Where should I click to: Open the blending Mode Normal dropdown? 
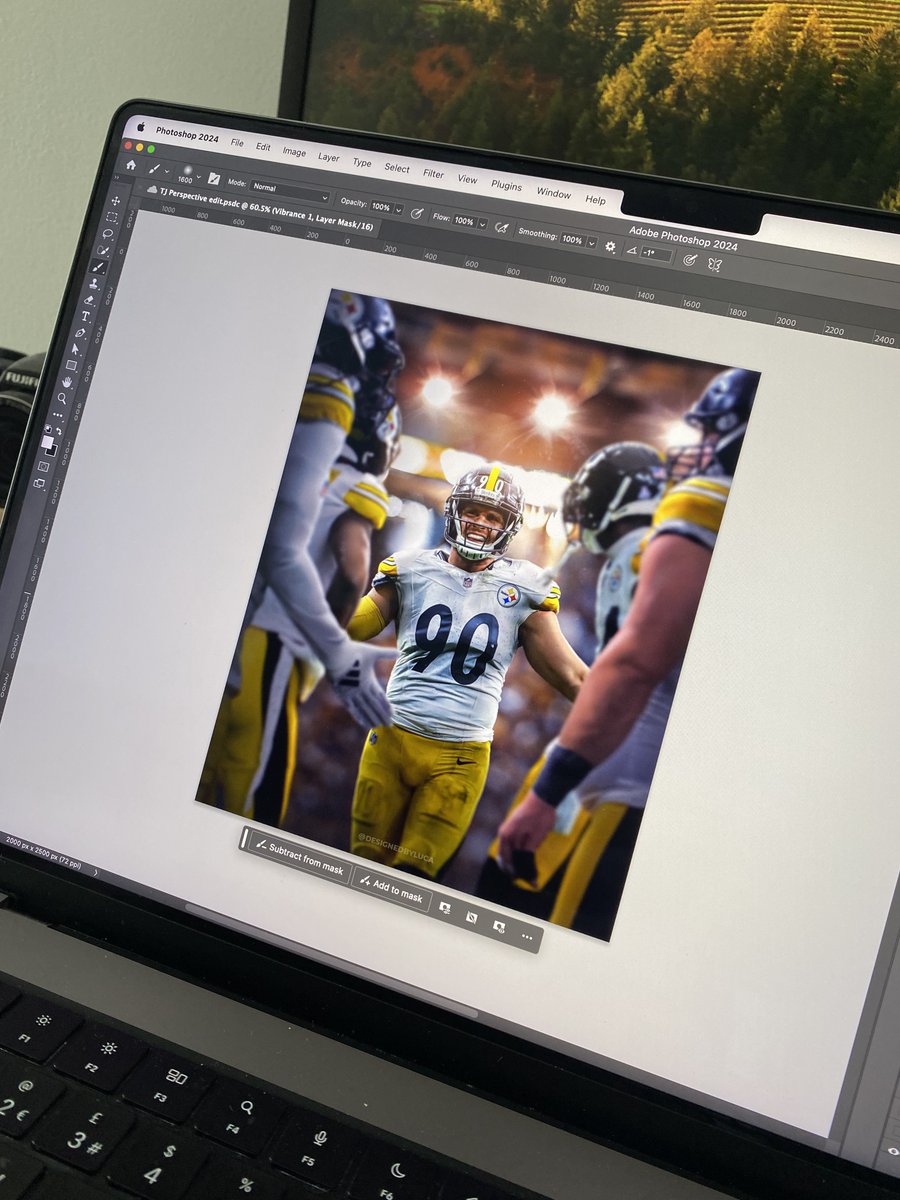click(289, 191)
